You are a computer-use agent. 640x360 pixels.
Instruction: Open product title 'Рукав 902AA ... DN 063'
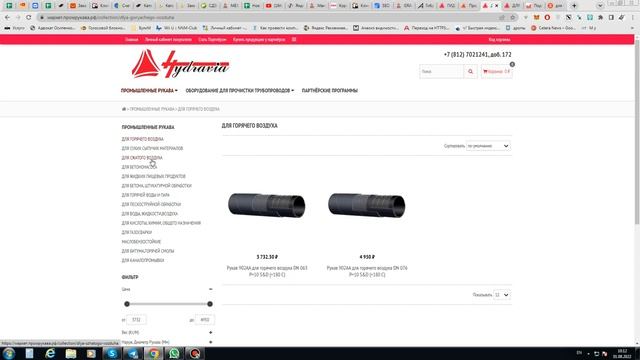(x=267, y=271)
